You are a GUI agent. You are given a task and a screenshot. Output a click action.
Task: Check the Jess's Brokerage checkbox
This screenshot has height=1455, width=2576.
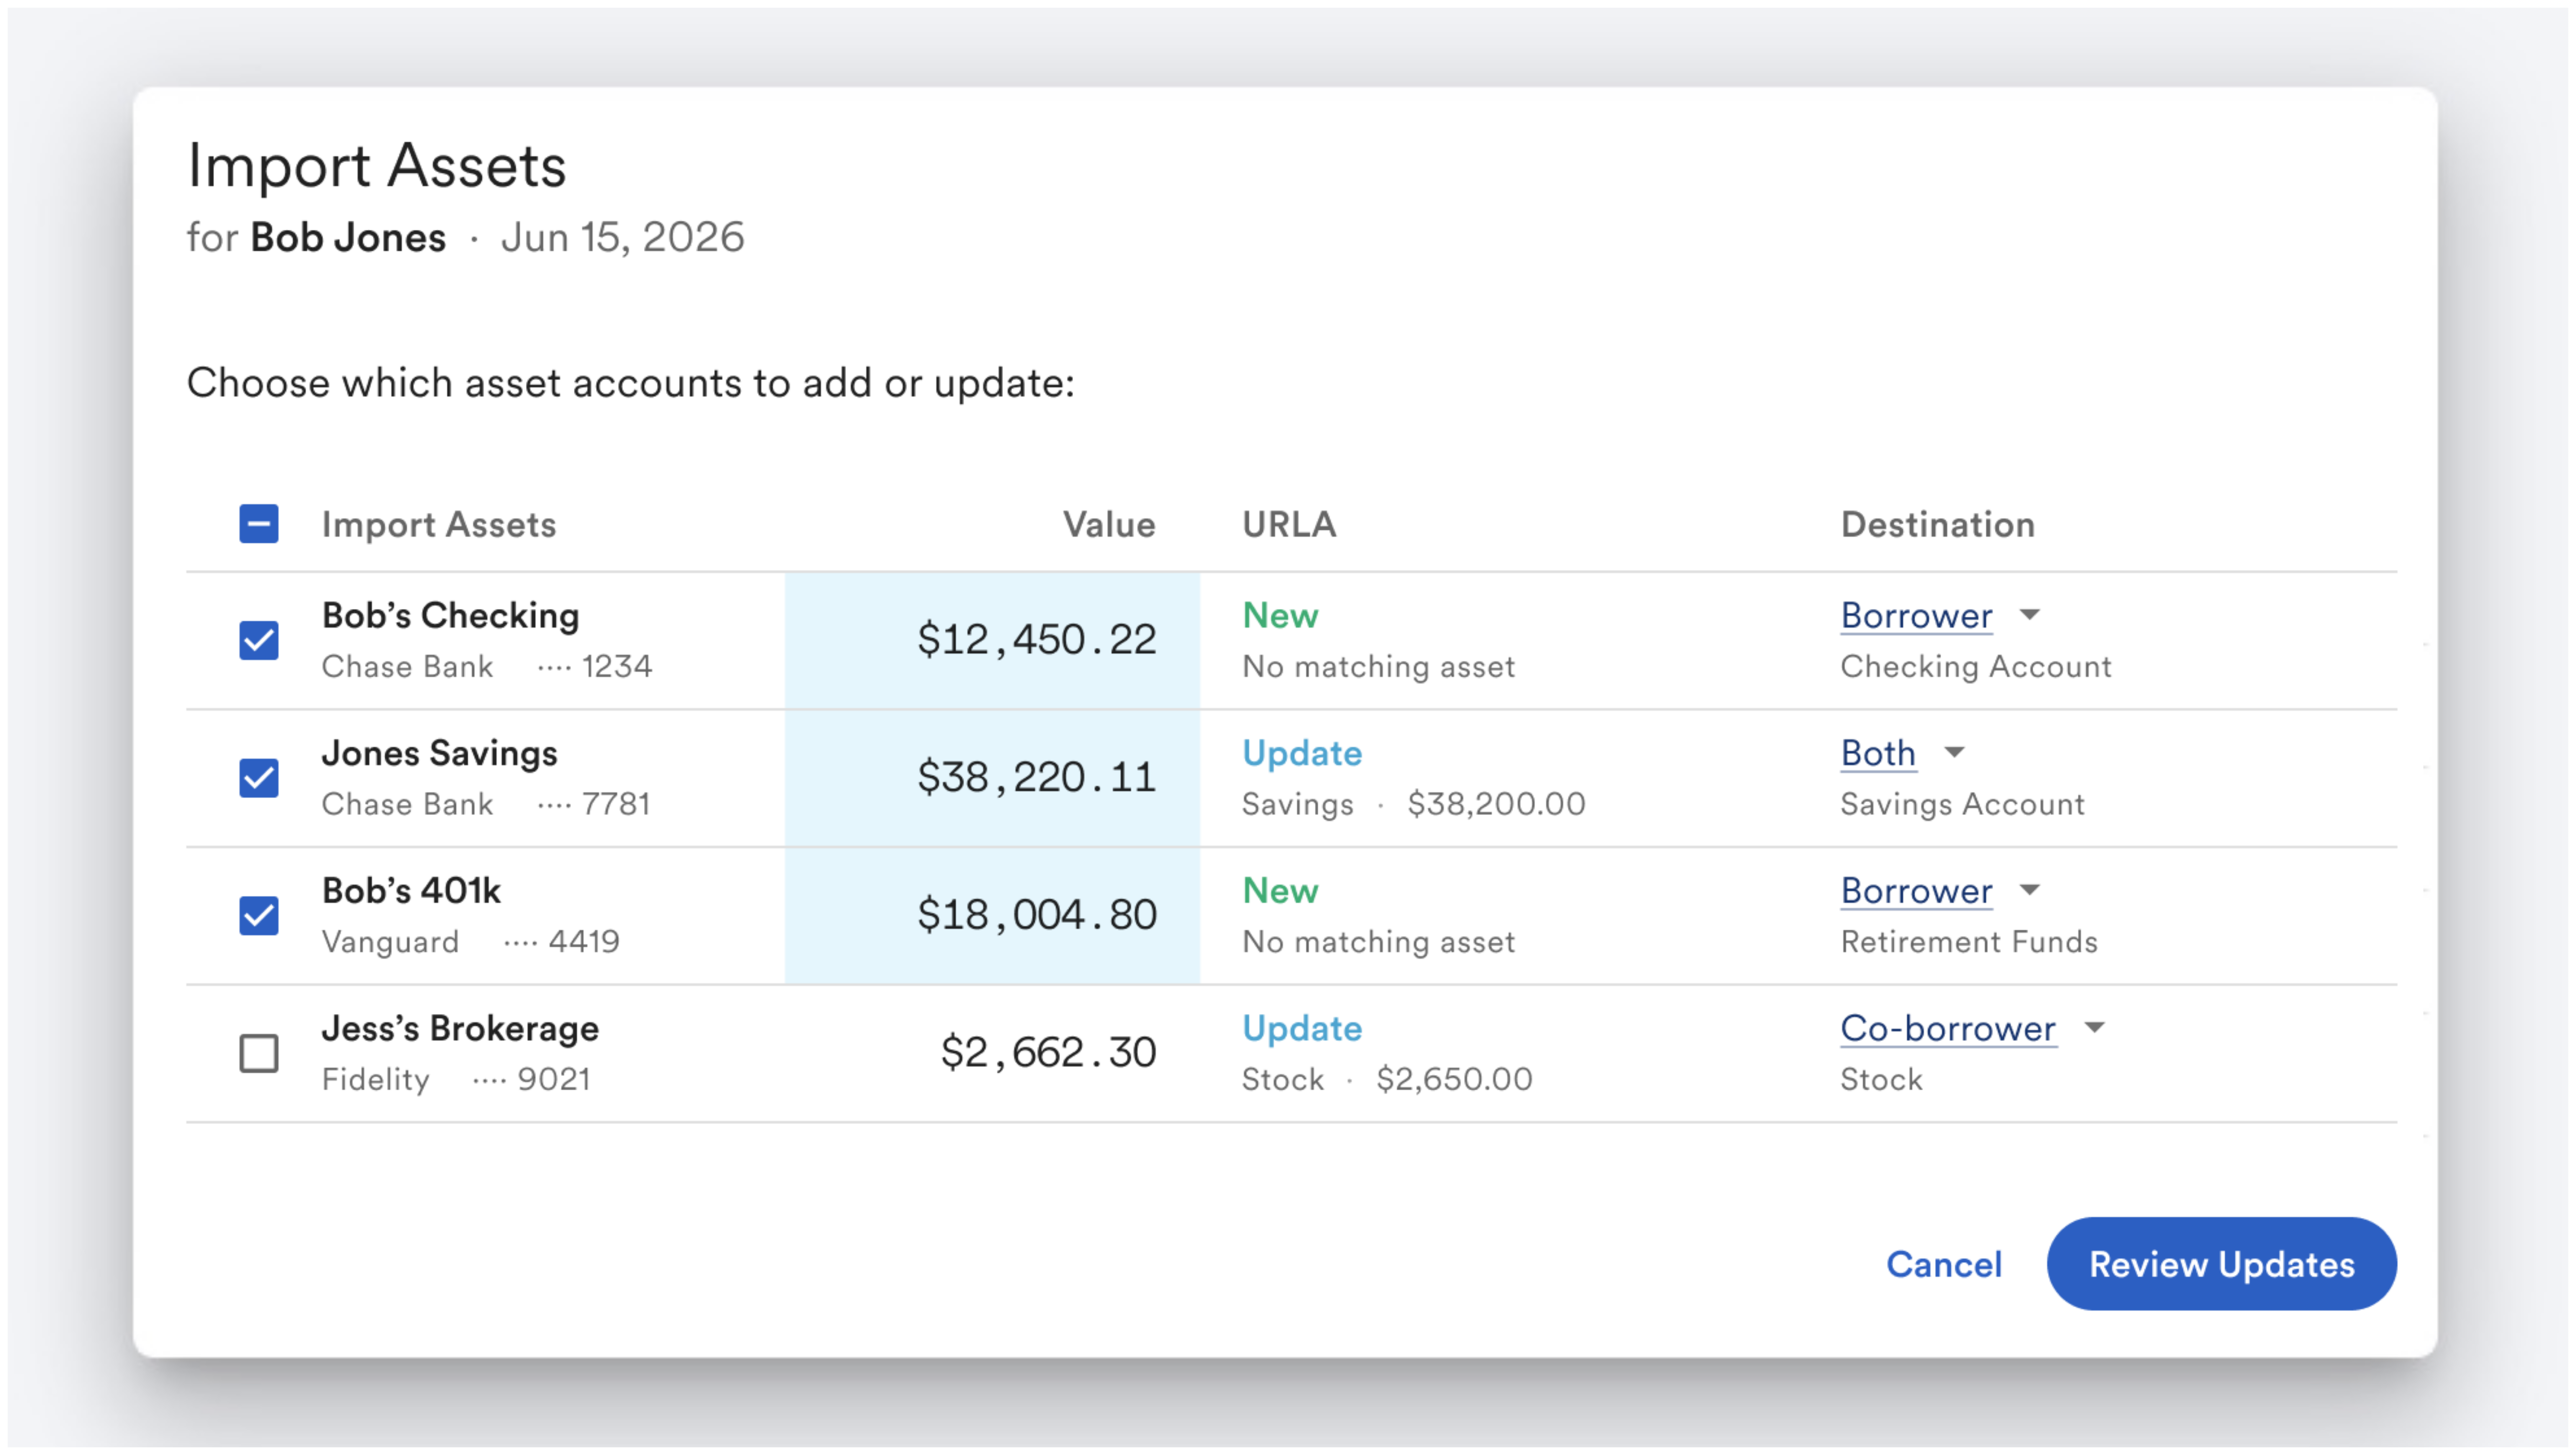[259, 1053]
